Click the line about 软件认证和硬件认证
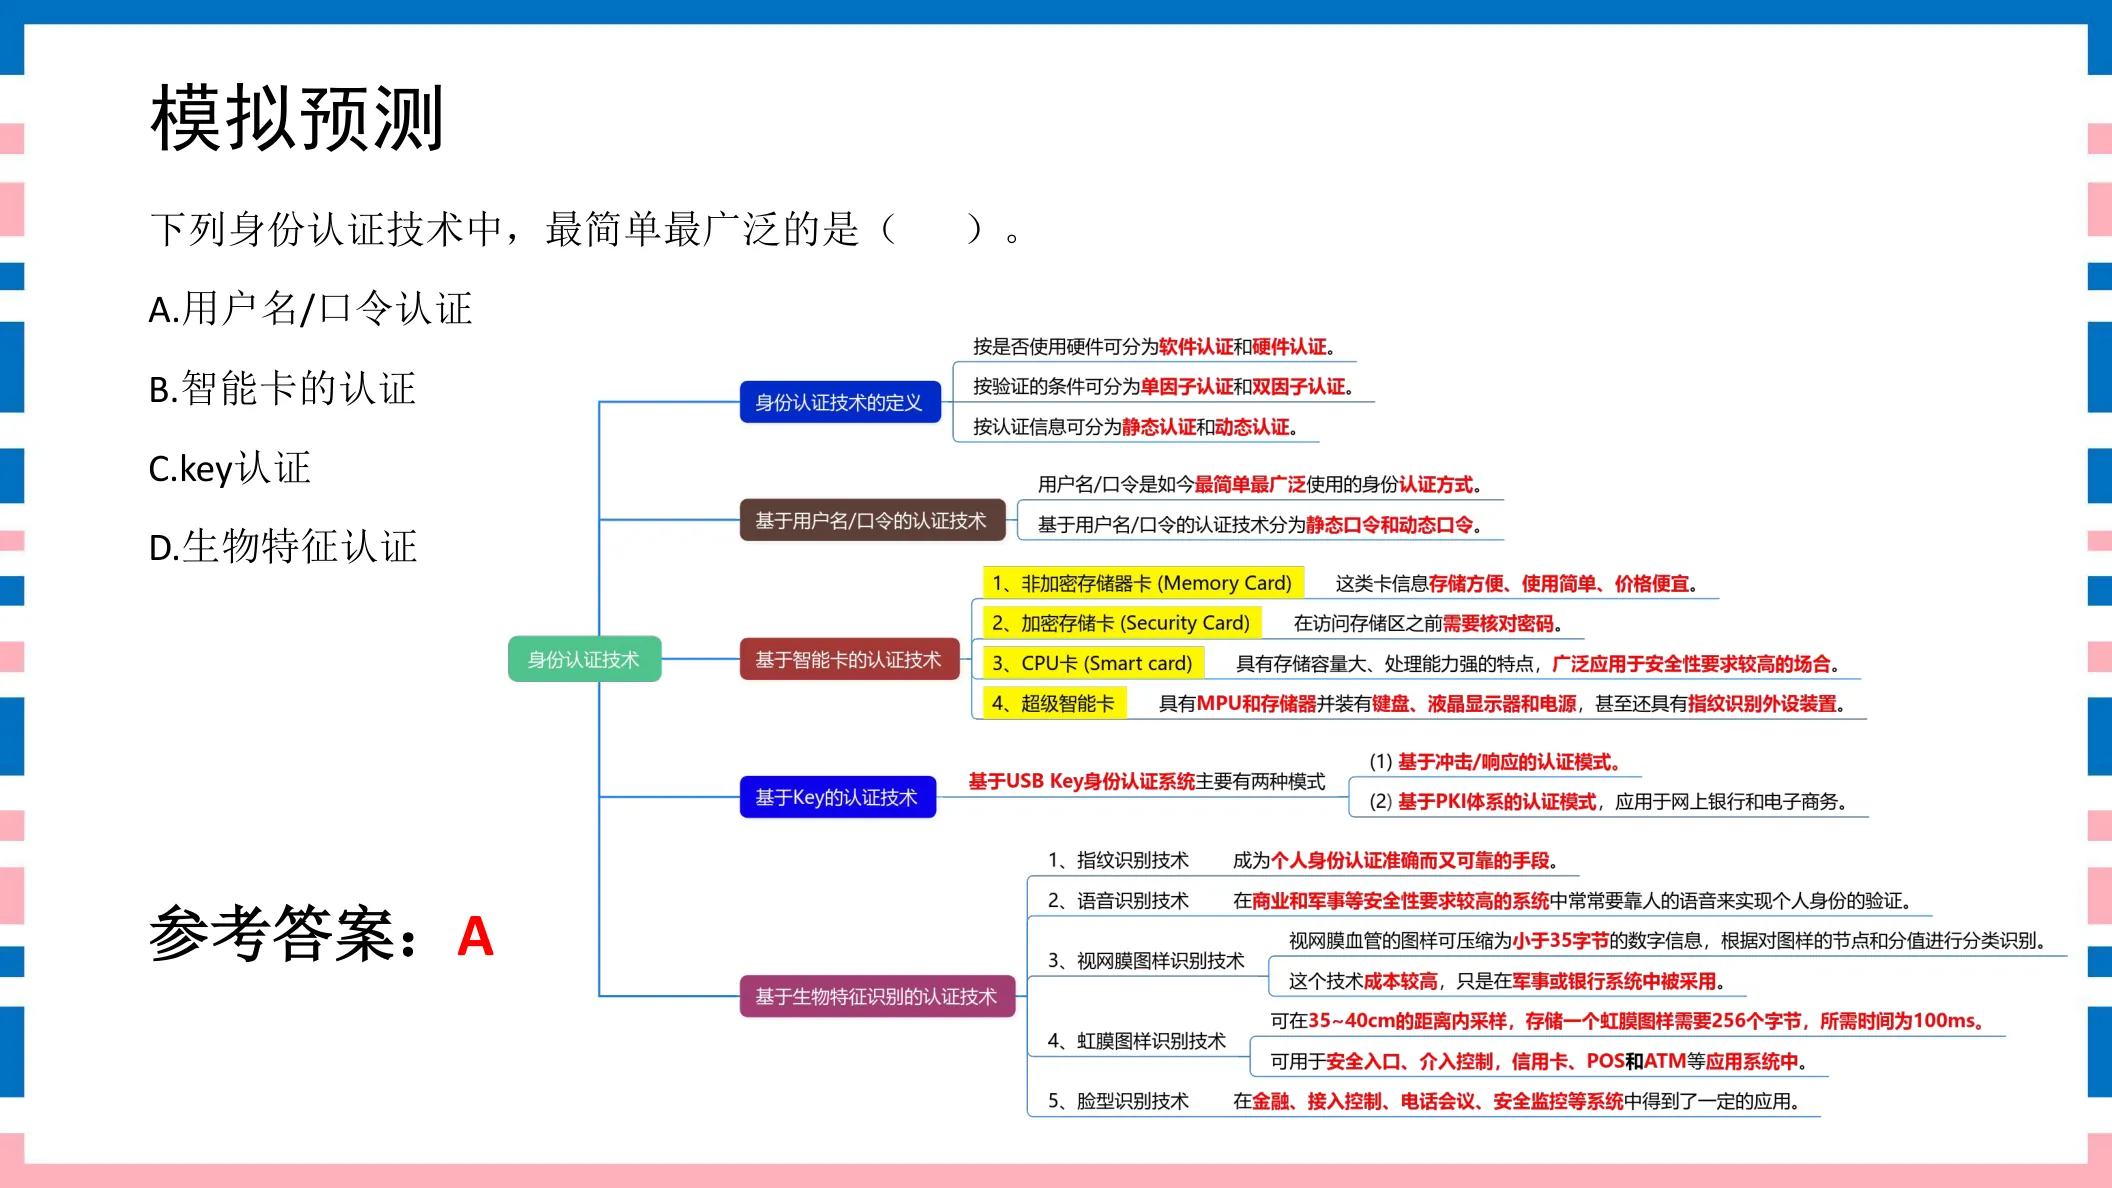 tap(1154, 347)
